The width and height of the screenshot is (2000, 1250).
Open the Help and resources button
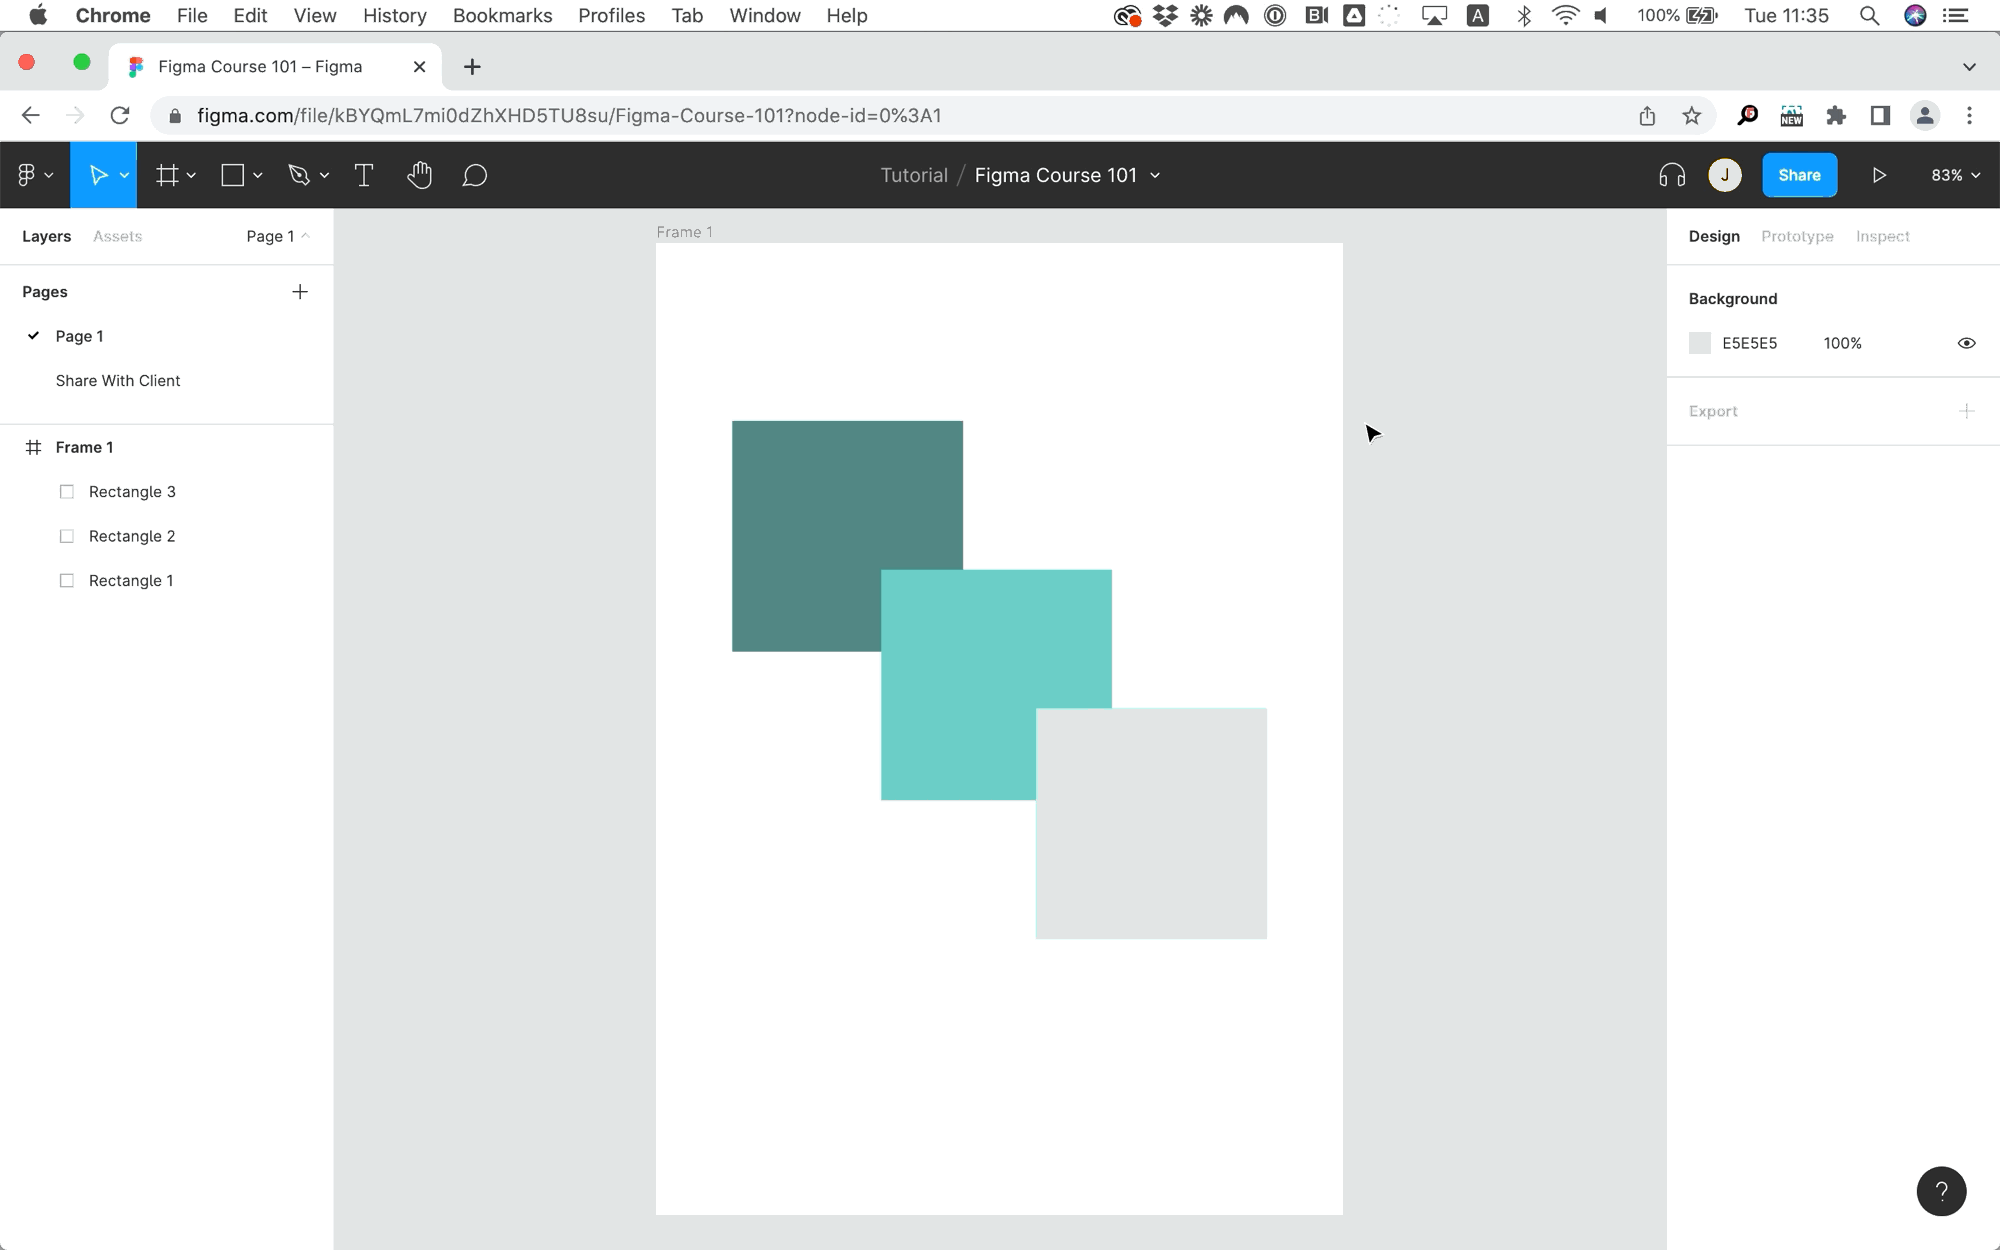(x=1941, y=1191)
